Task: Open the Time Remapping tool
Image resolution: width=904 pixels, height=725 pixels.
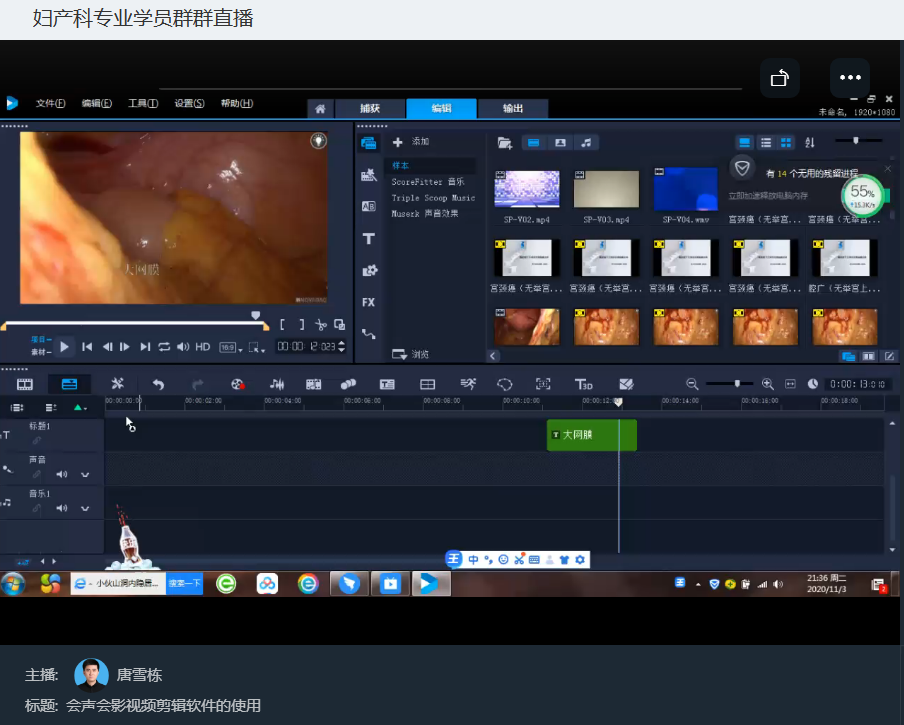Action: tap(468, 384)
